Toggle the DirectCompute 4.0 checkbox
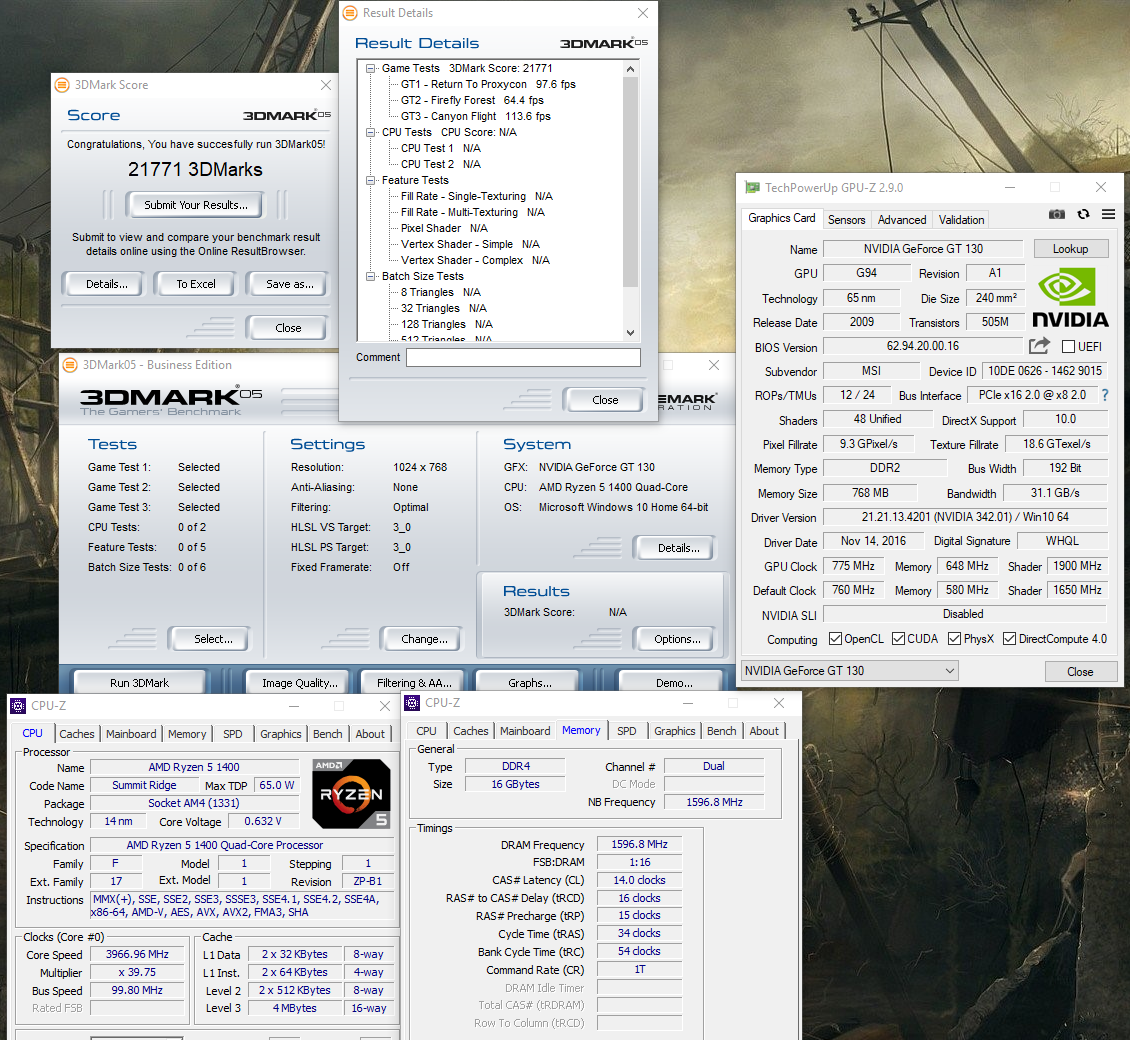1130x1040 pixels. point(1009,639)
